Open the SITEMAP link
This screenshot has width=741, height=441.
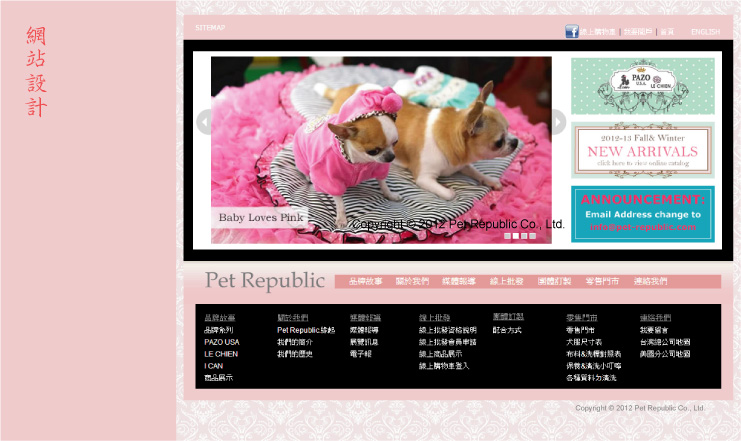[210, 28]
